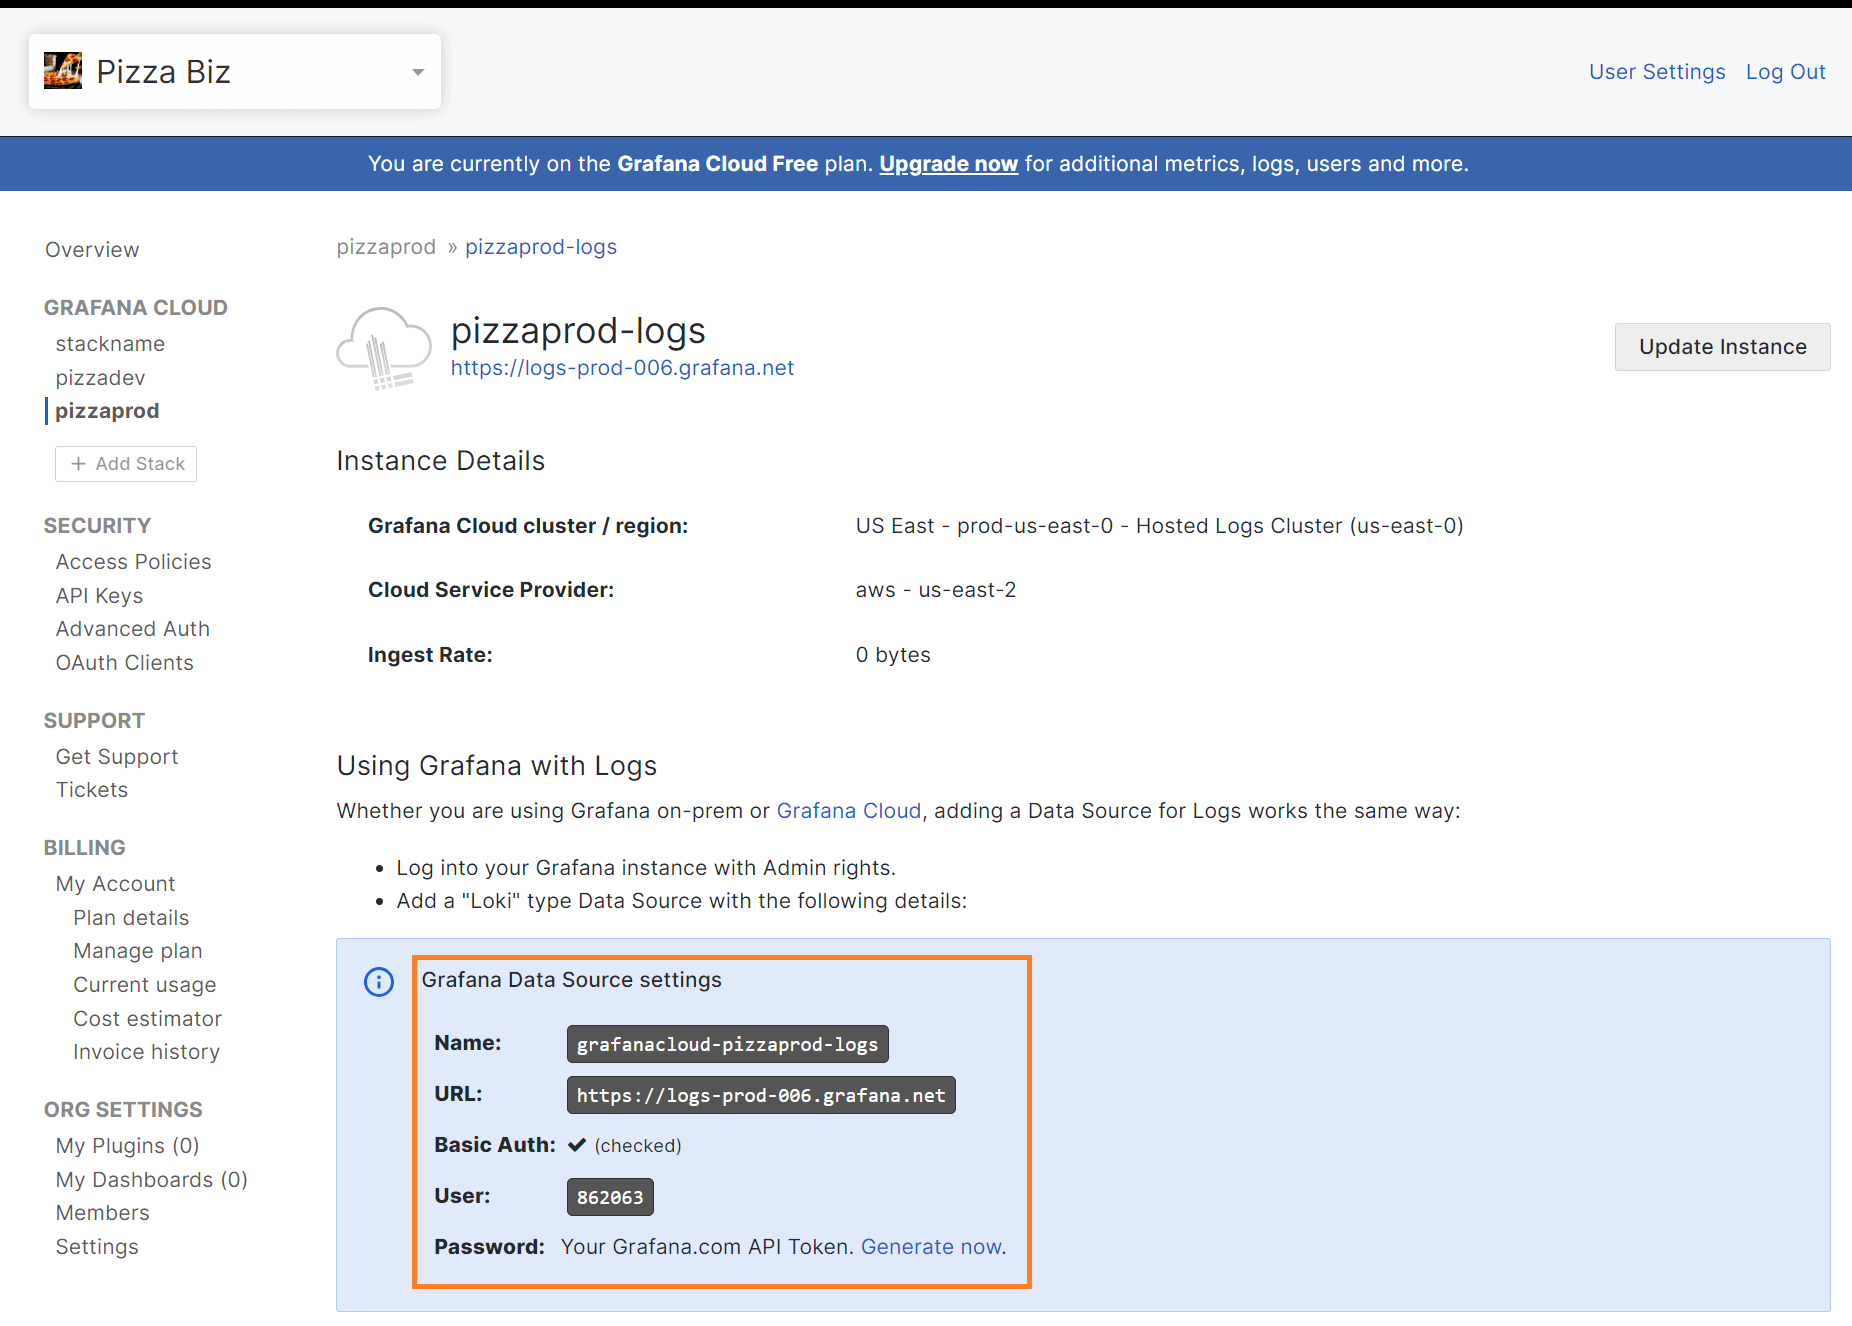The width and height of the screenshot is (1852, 1326).
Task: Follow the Upgrade now link in banner
Action: pyautogui.click(x=948, y=164)
